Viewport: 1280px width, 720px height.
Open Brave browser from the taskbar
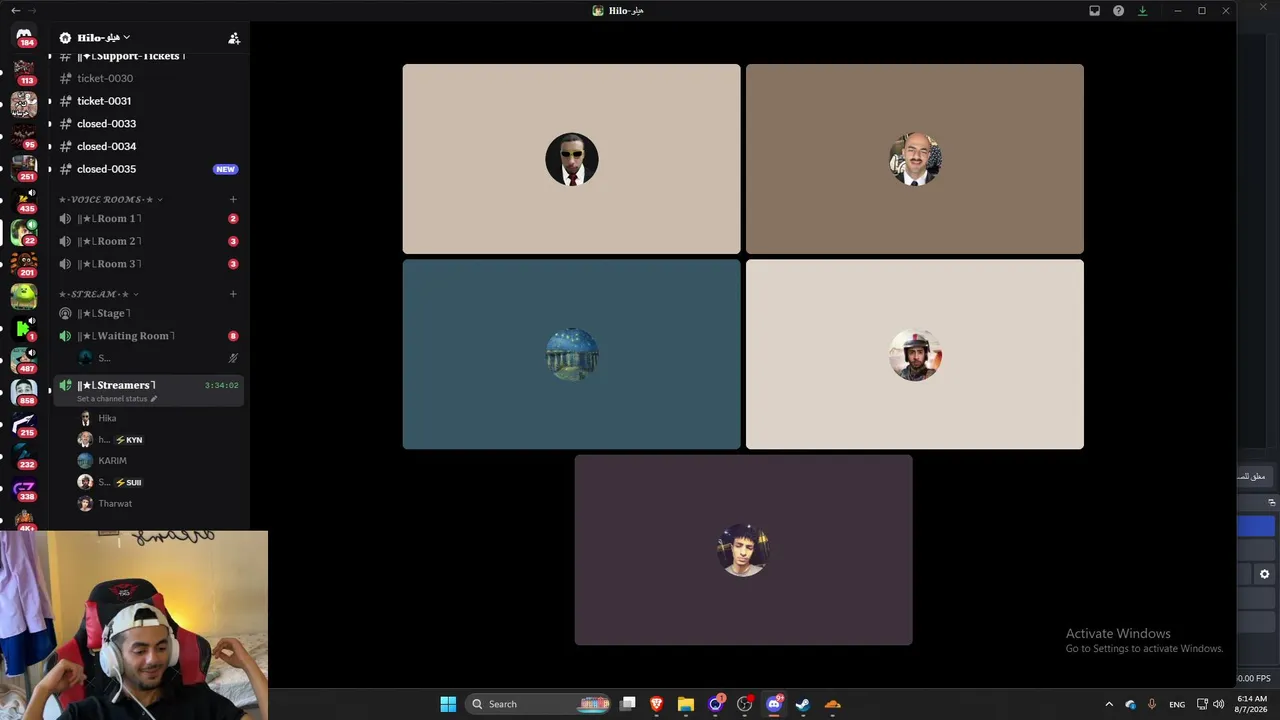pyautogui.click(x=657, y=704)
